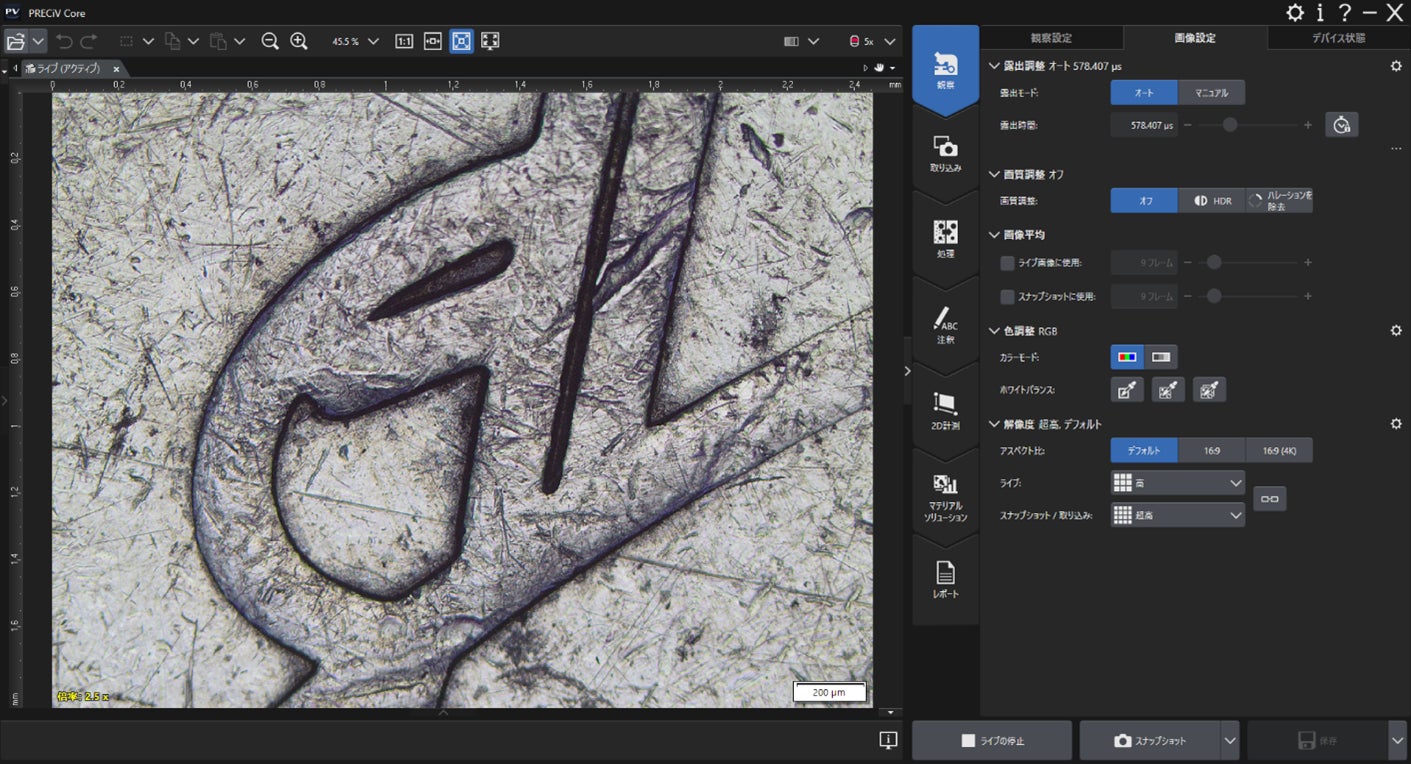
Task: Click the exposure time value field
Action: pos(1144,125)
